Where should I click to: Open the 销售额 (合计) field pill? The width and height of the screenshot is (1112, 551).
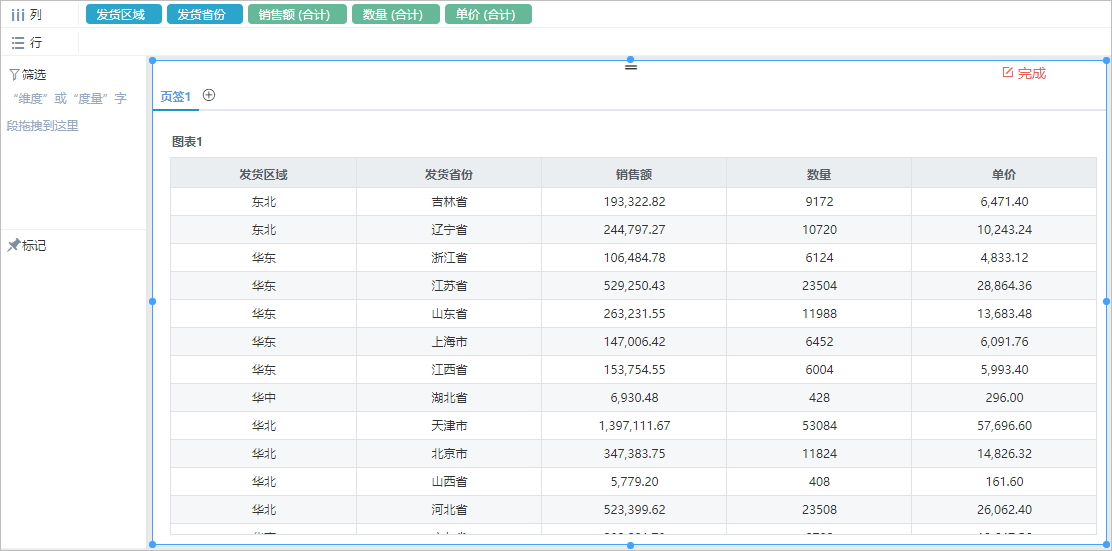coord(297,14)
